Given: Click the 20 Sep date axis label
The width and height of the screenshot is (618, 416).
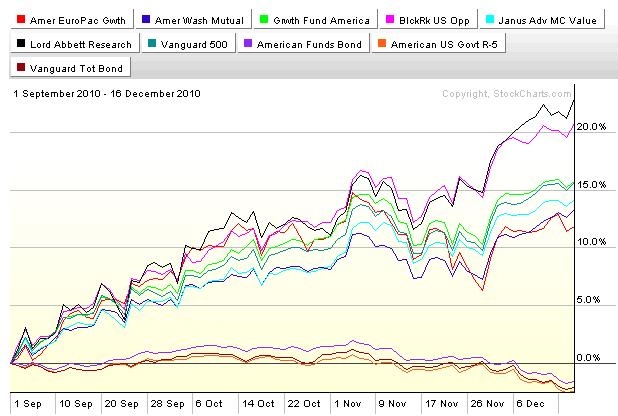Looking at the screenshot, I should click(x=121, y=404).
